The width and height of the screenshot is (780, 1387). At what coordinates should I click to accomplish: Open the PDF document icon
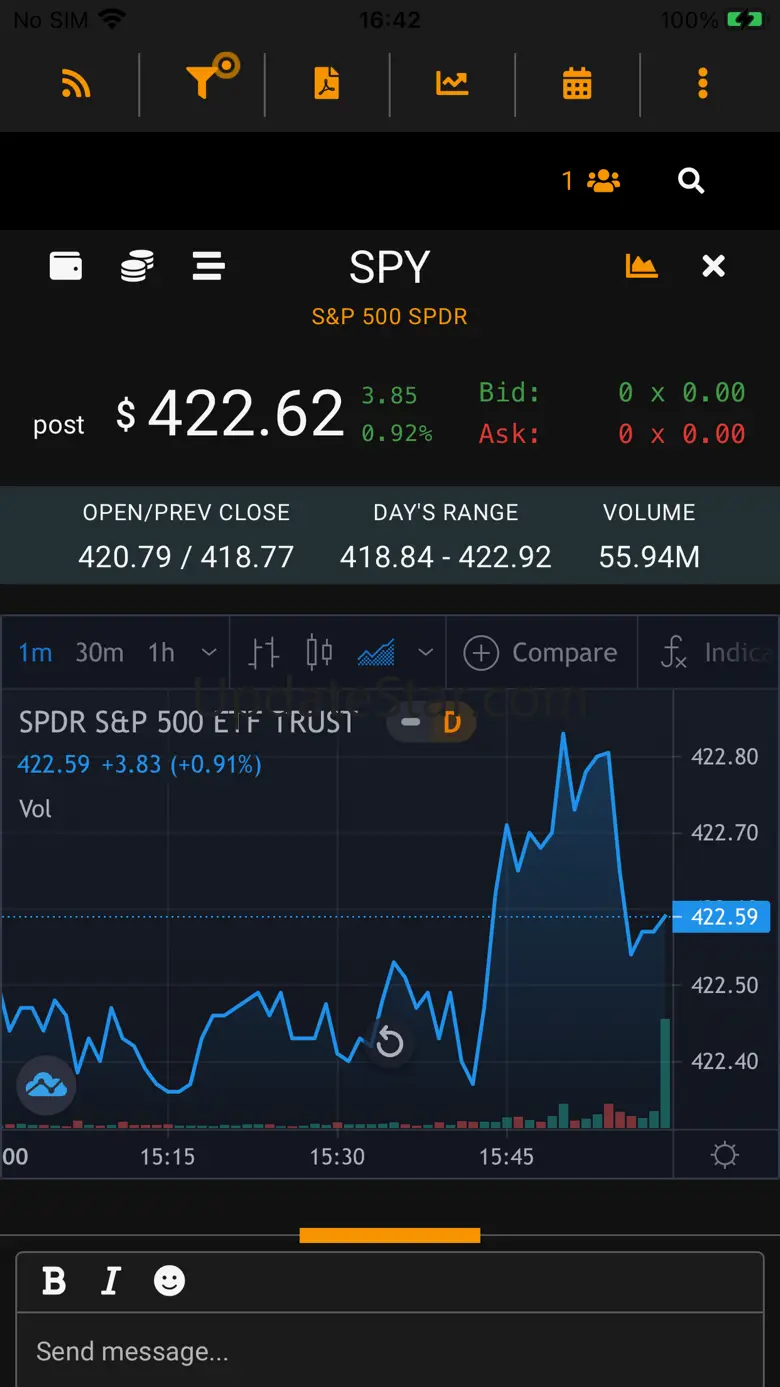coord(327,84)
